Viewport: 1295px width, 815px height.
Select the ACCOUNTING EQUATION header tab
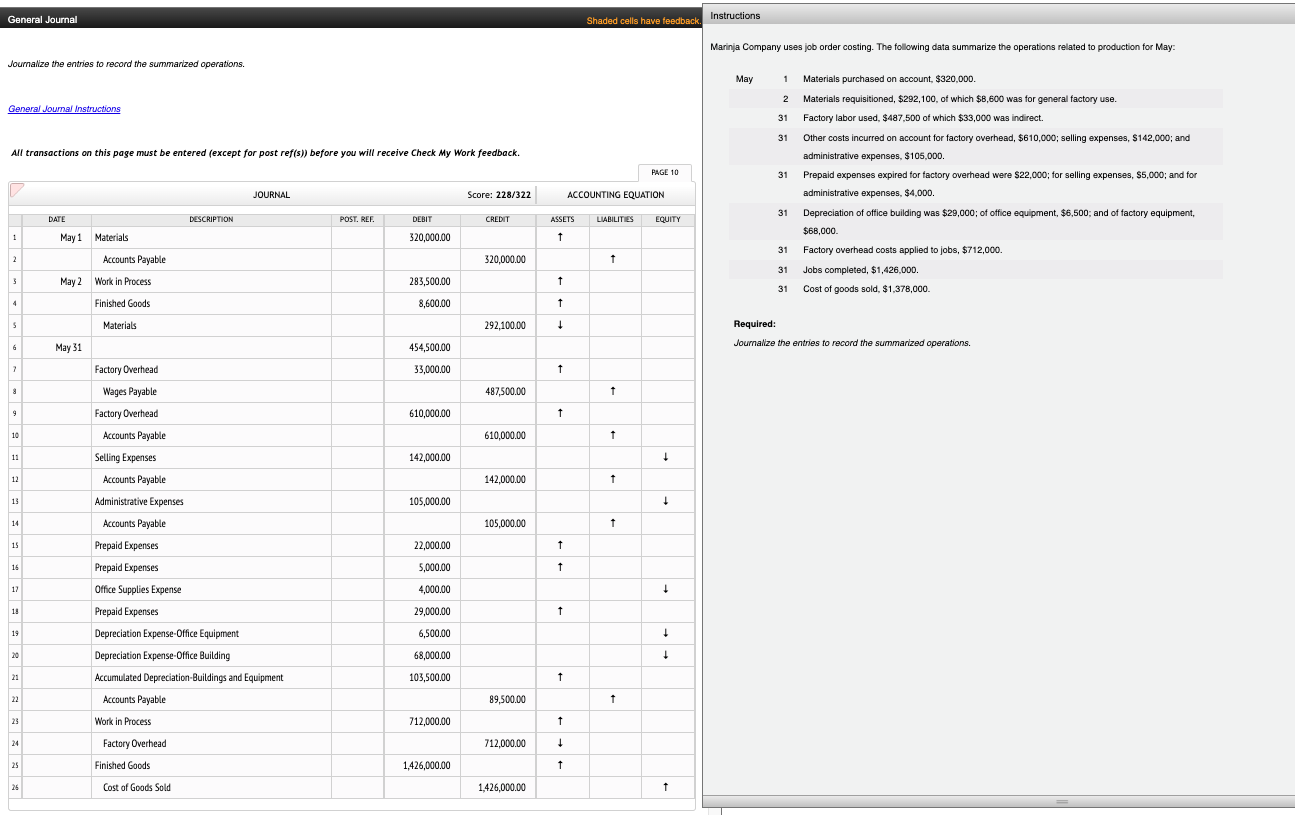(616, 194)
